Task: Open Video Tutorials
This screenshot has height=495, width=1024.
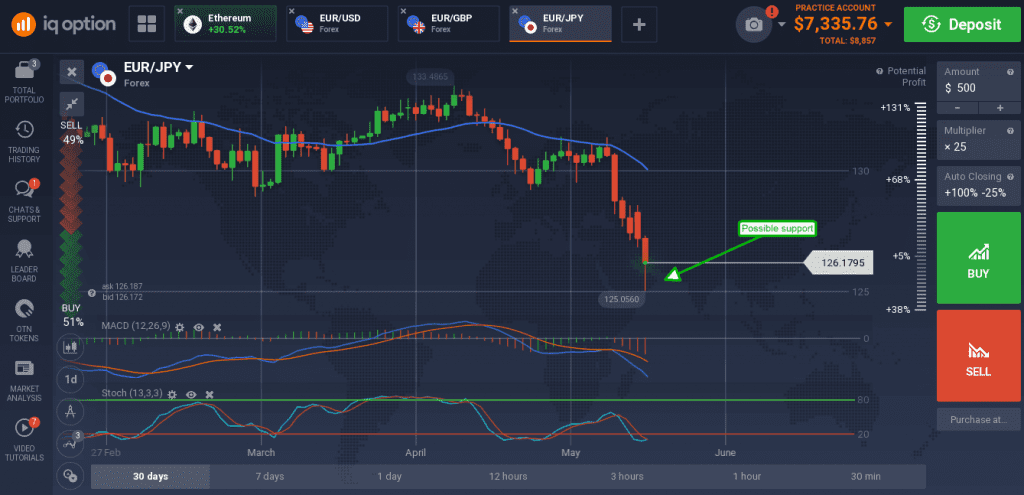Action: (x=24, y=440)
